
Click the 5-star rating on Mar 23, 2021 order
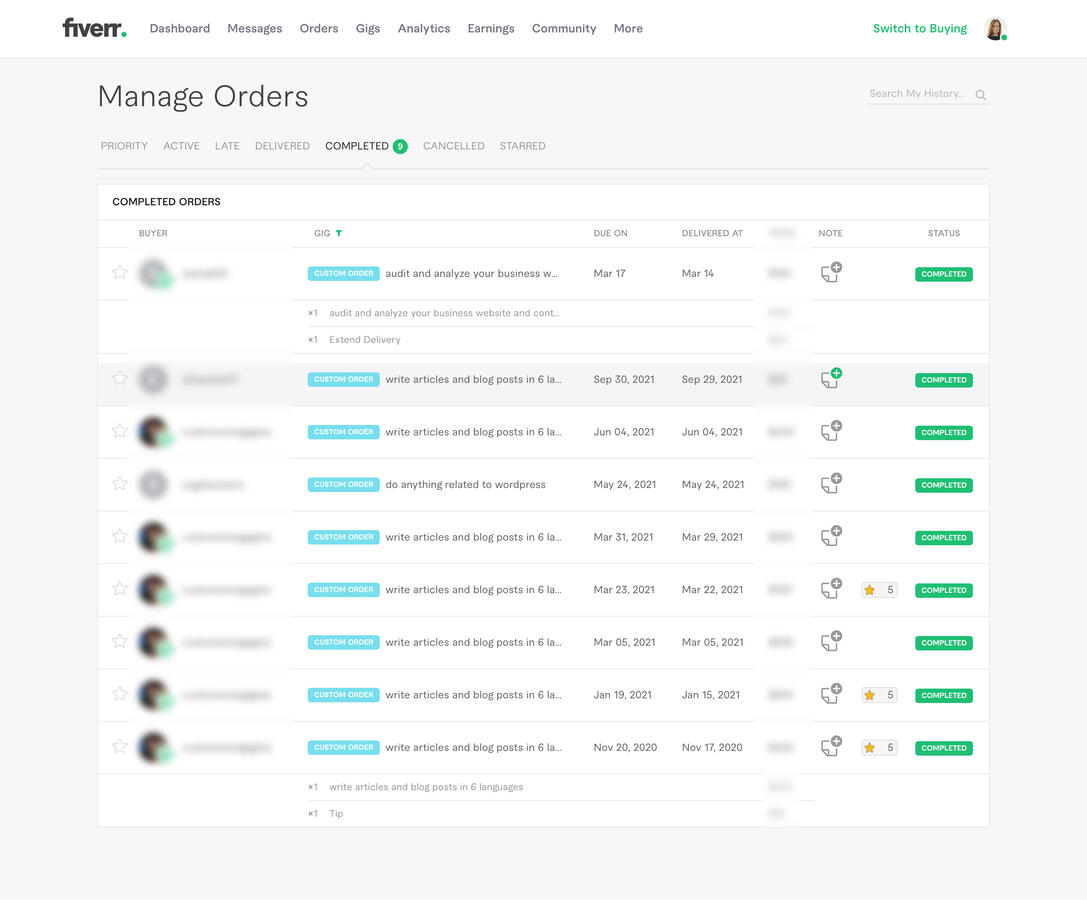coord(879,590)
